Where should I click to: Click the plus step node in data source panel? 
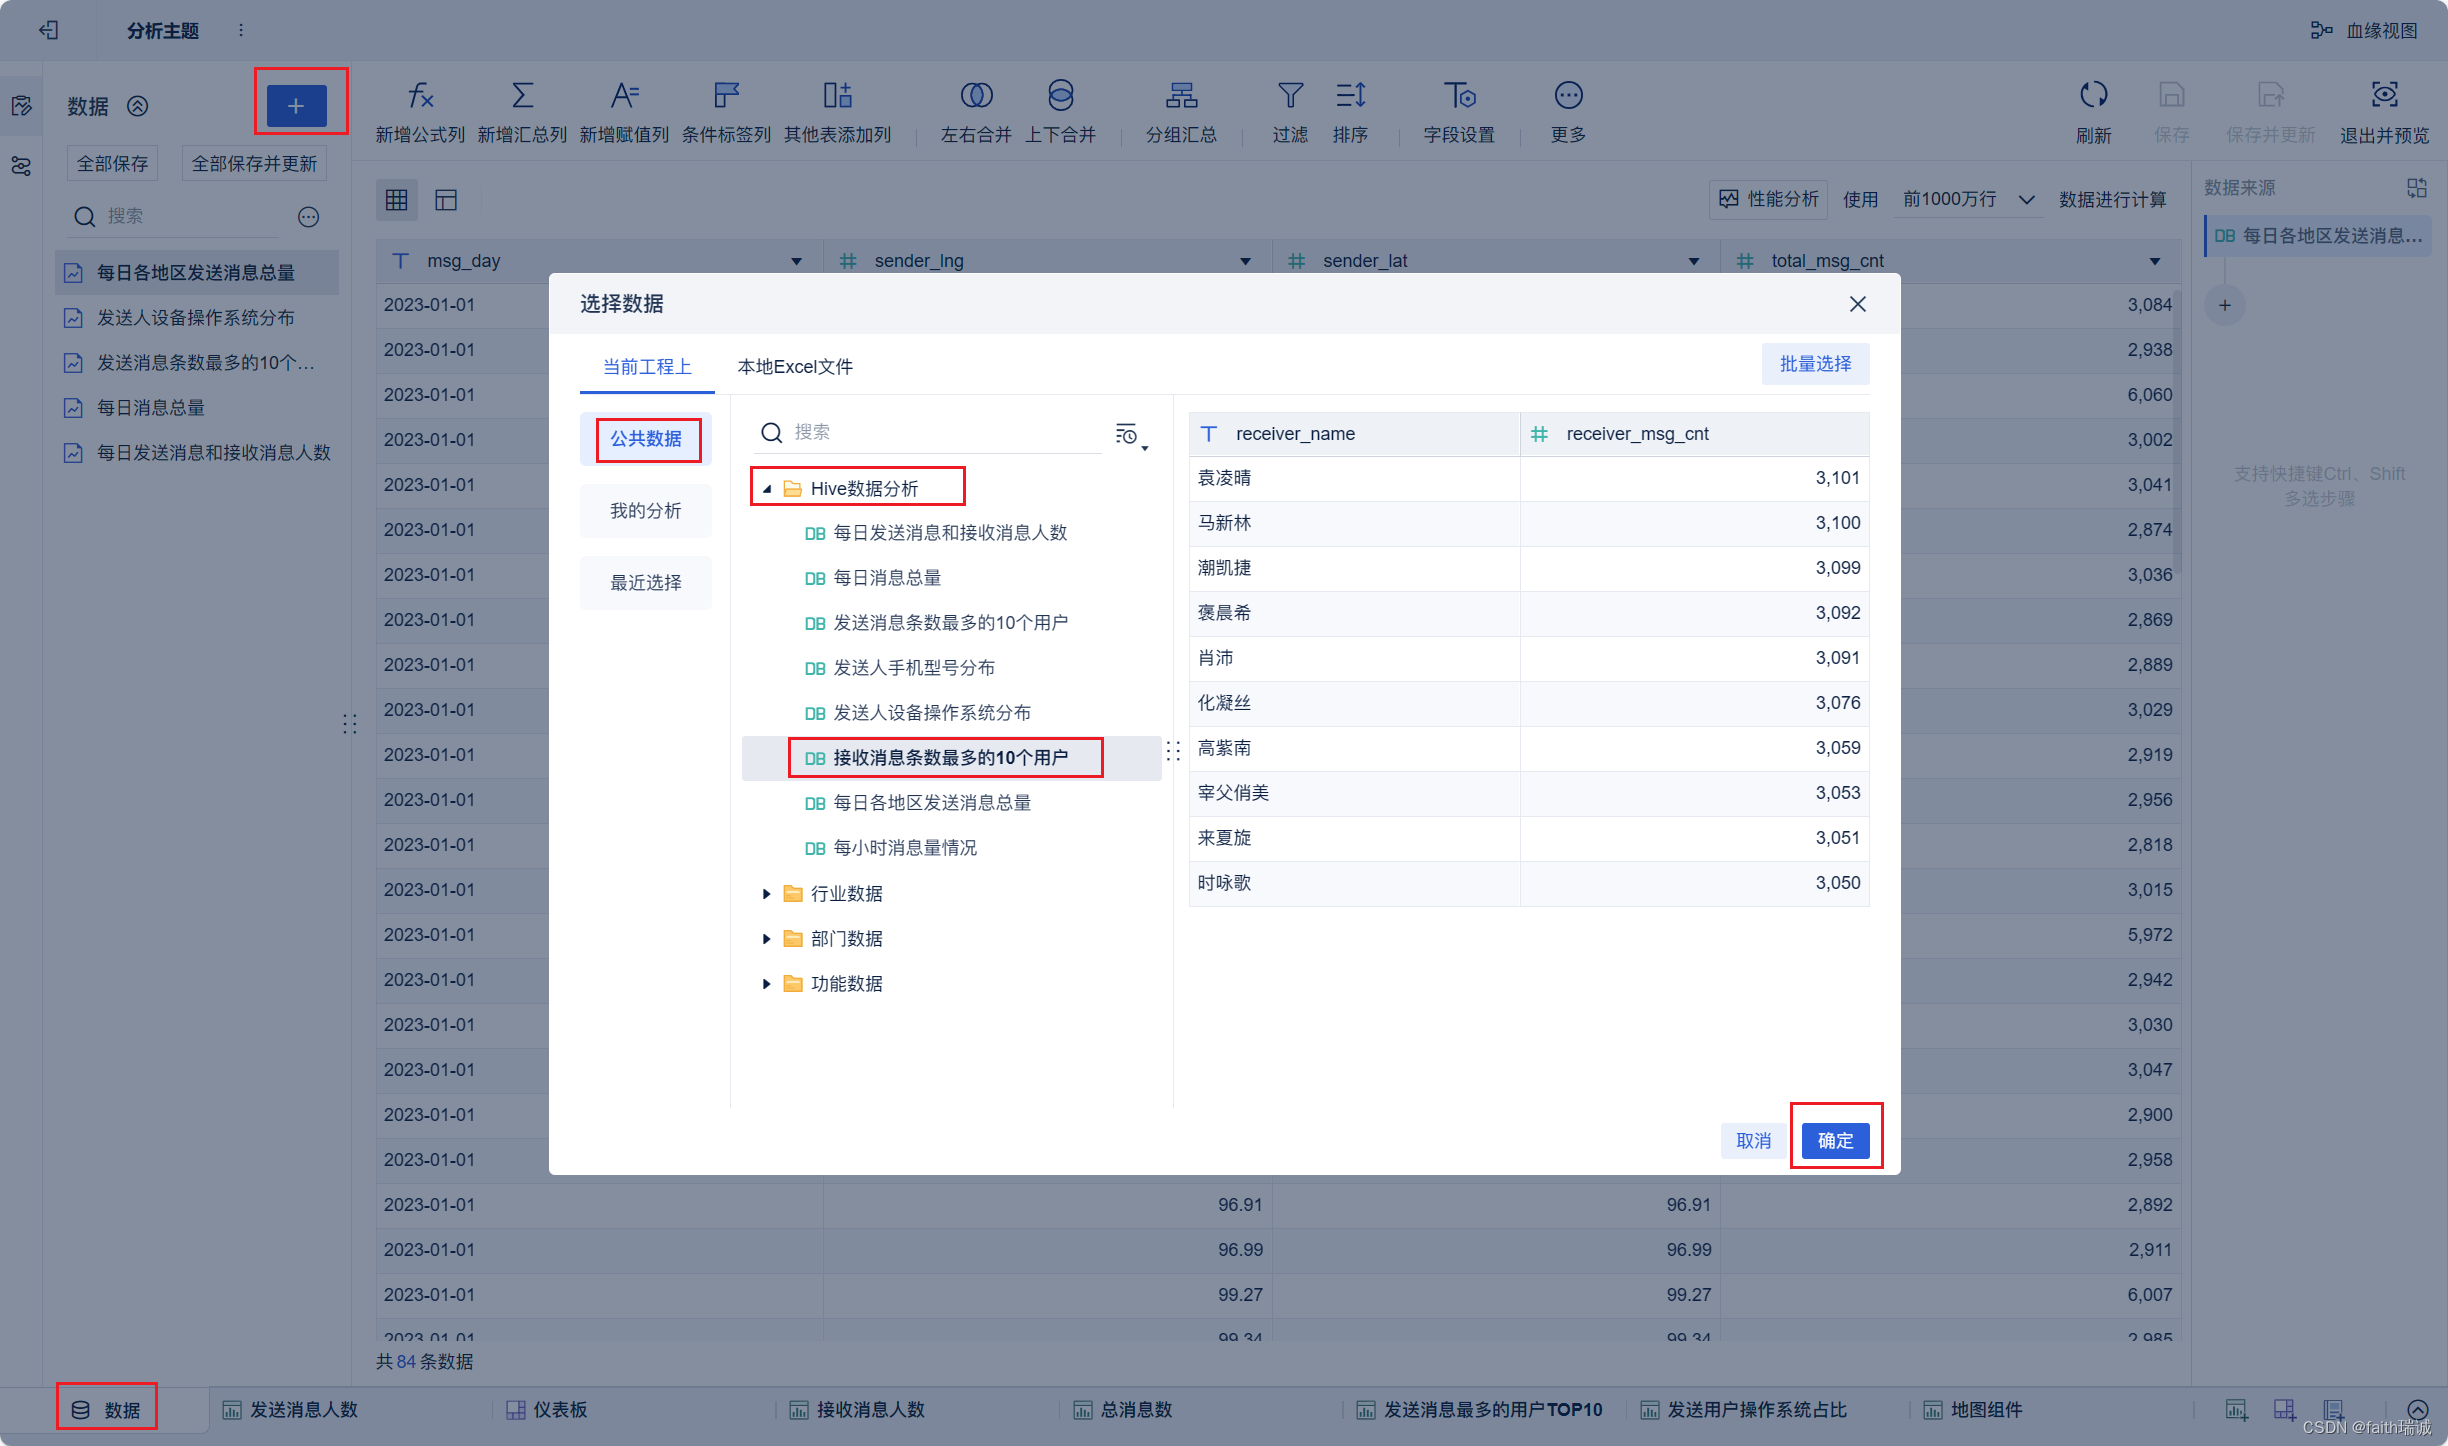tap(2224, 305)
